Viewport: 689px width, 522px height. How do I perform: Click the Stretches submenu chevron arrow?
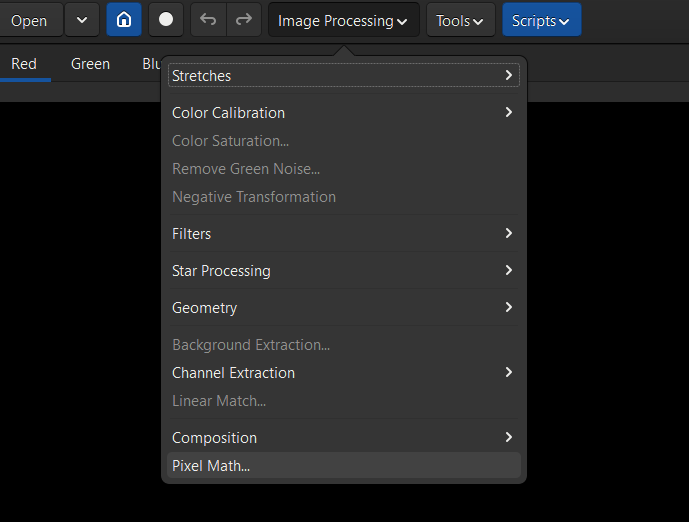509,76
